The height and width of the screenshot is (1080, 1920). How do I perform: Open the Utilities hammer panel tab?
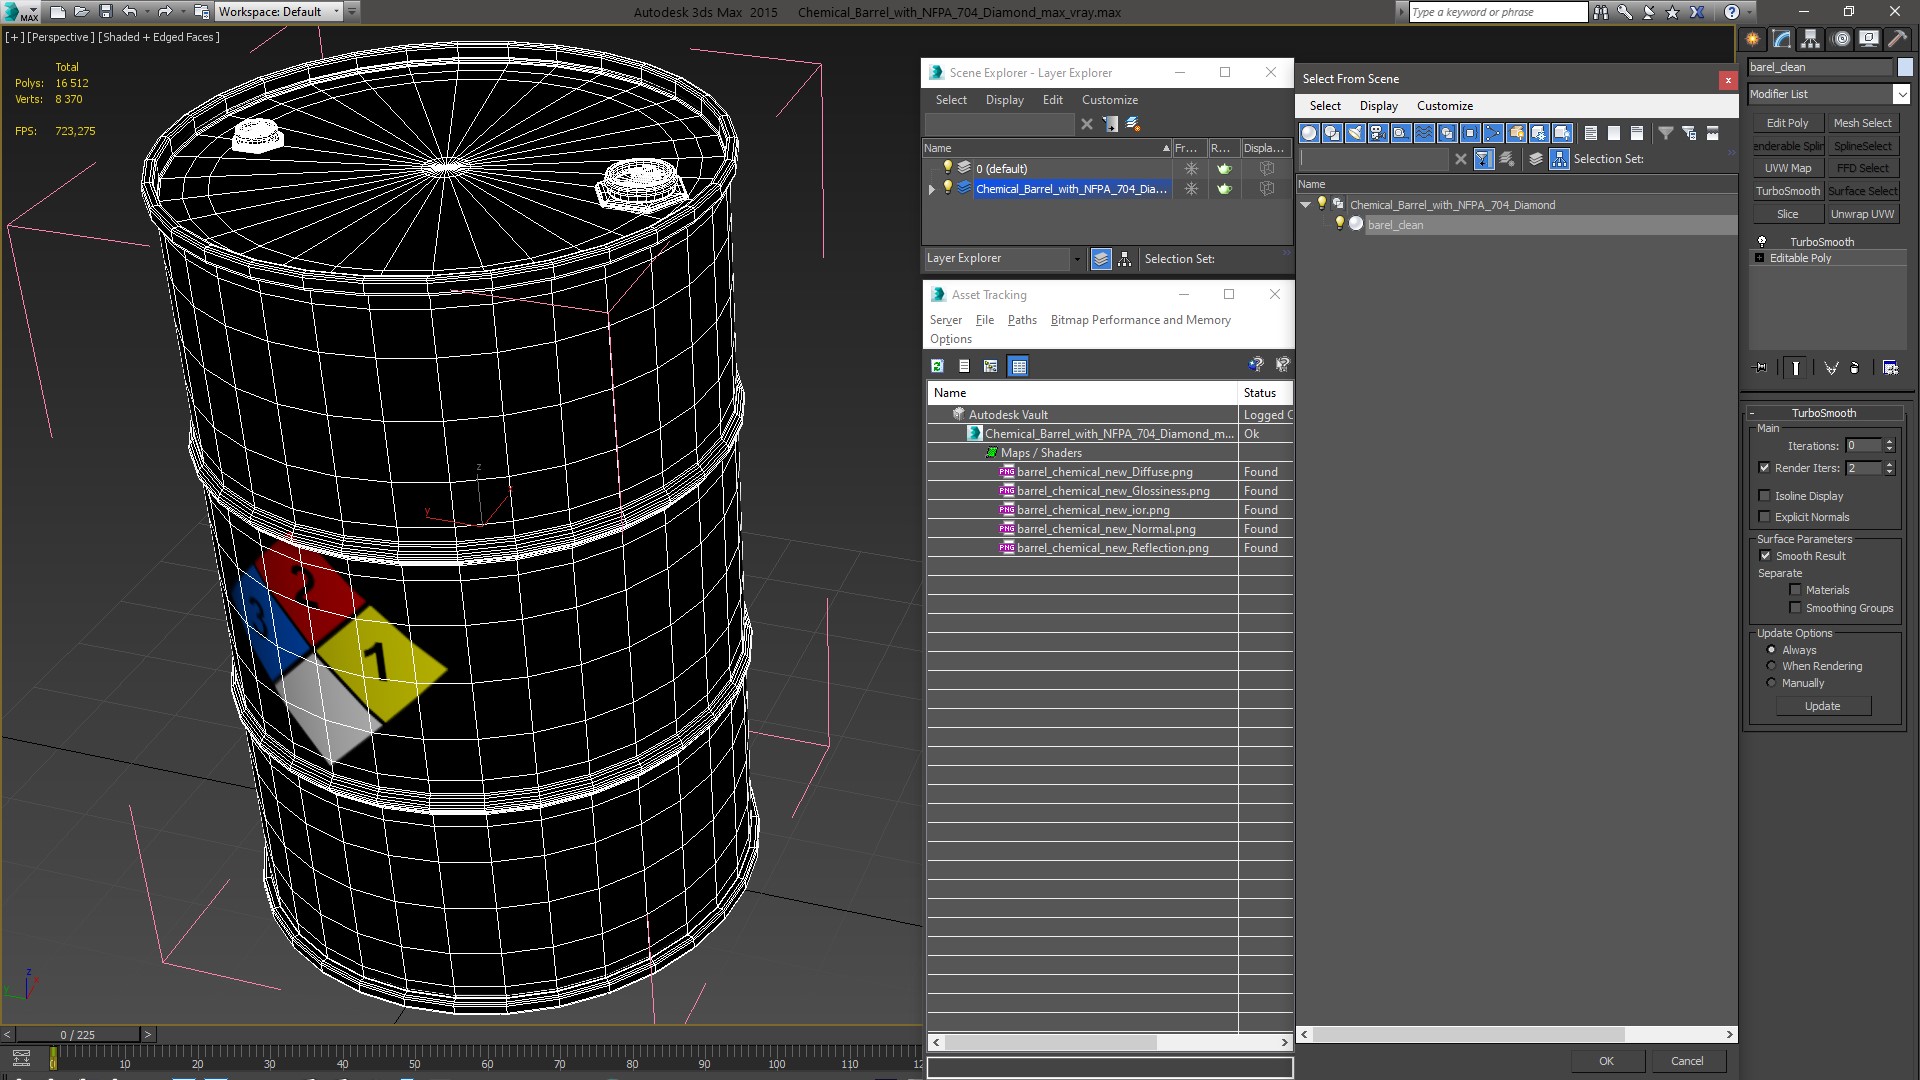pyautogui.click(x=1897, y=39)
